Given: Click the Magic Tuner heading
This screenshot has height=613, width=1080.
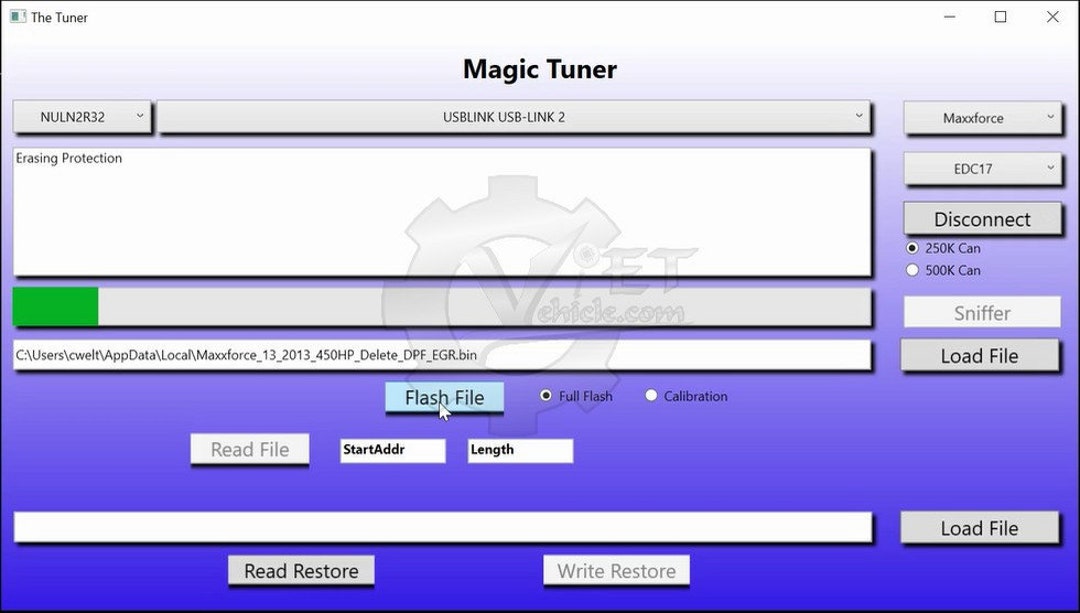Looking at the screenshot, I should coord(540,69).
